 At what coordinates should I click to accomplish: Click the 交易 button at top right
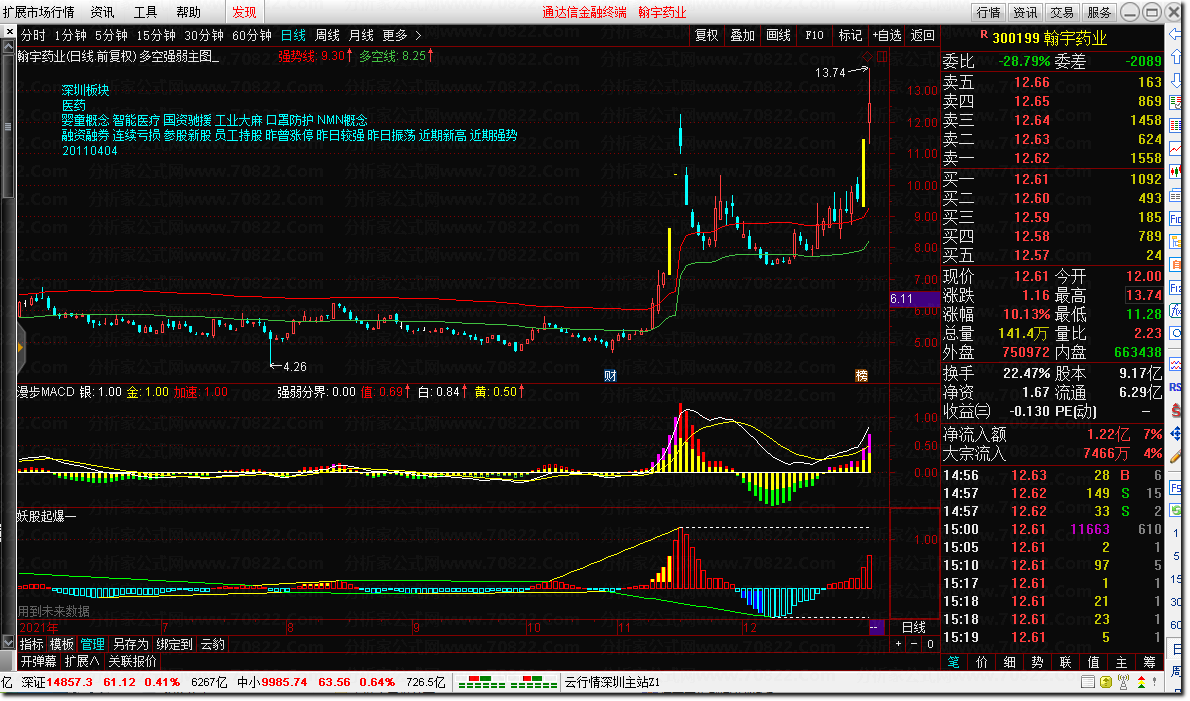1062,12
